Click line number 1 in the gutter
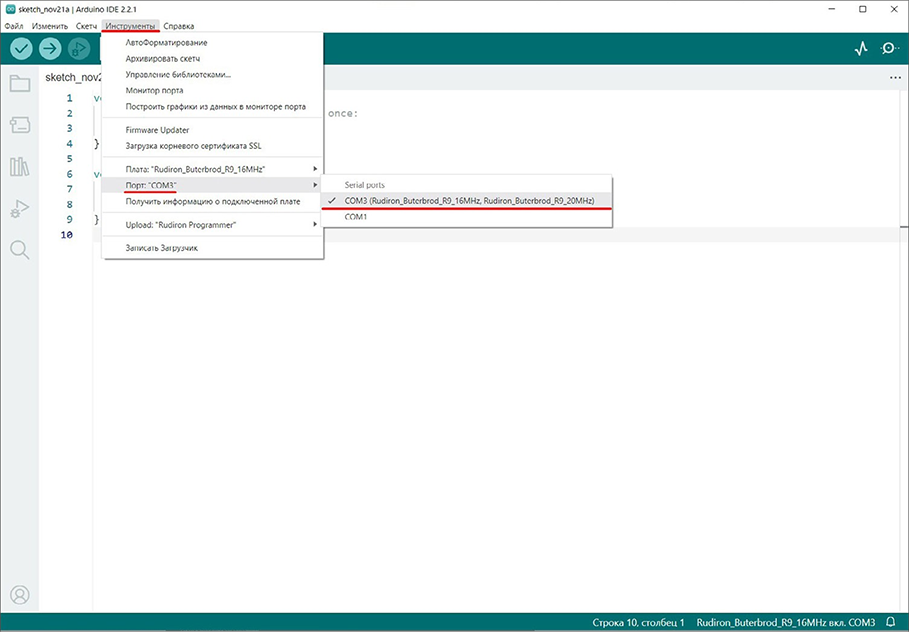Screen dimensions: 909x632 pos(70,98)
